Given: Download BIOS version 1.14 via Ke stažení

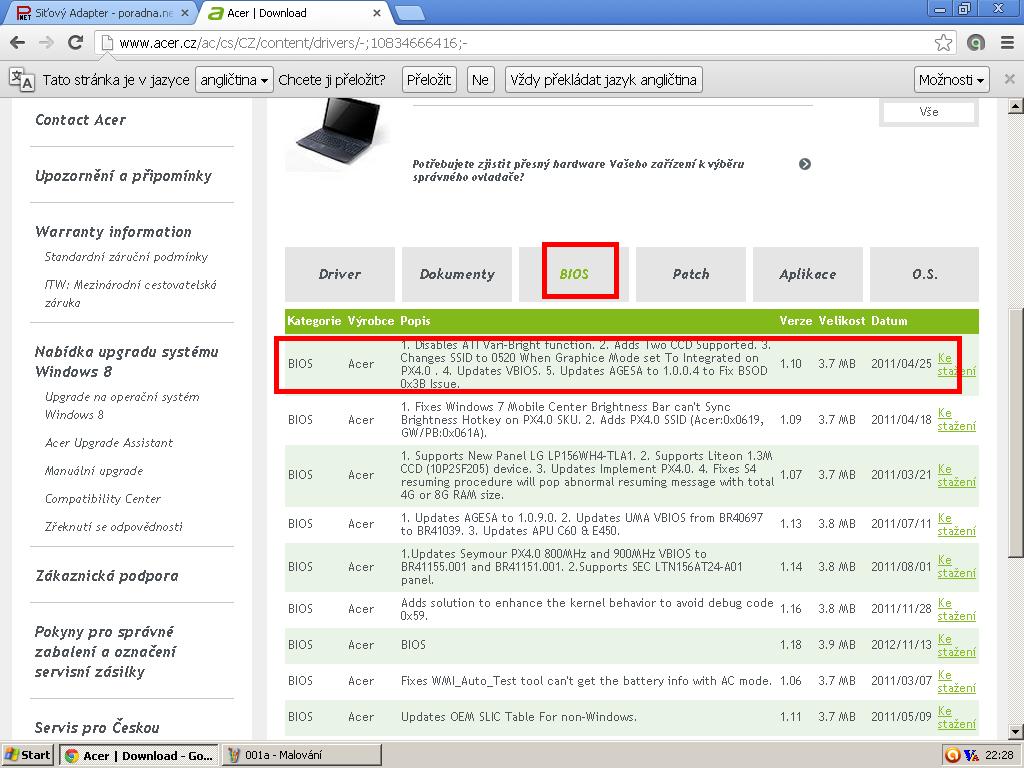Looking at the screenshot, I should [956, 566].
